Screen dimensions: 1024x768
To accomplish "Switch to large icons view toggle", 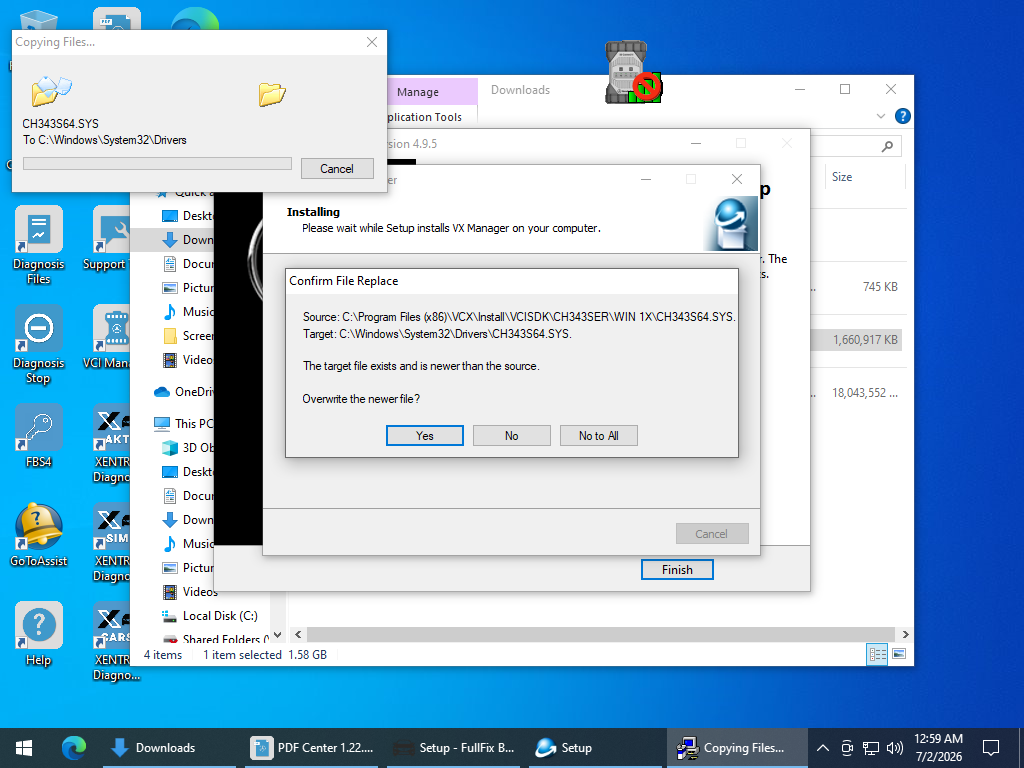I will pyautogui.click(x=899, y=654).
